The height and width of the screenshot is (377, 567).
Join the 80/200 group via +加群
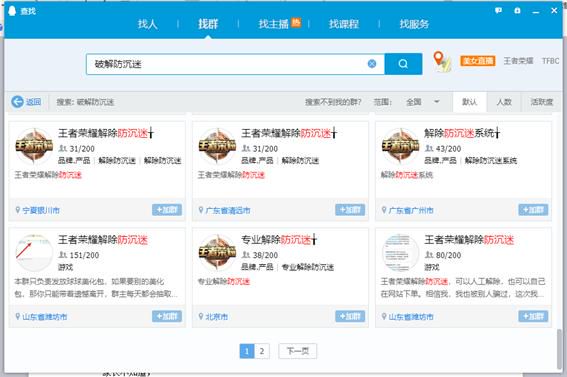[x=533, y=316]
